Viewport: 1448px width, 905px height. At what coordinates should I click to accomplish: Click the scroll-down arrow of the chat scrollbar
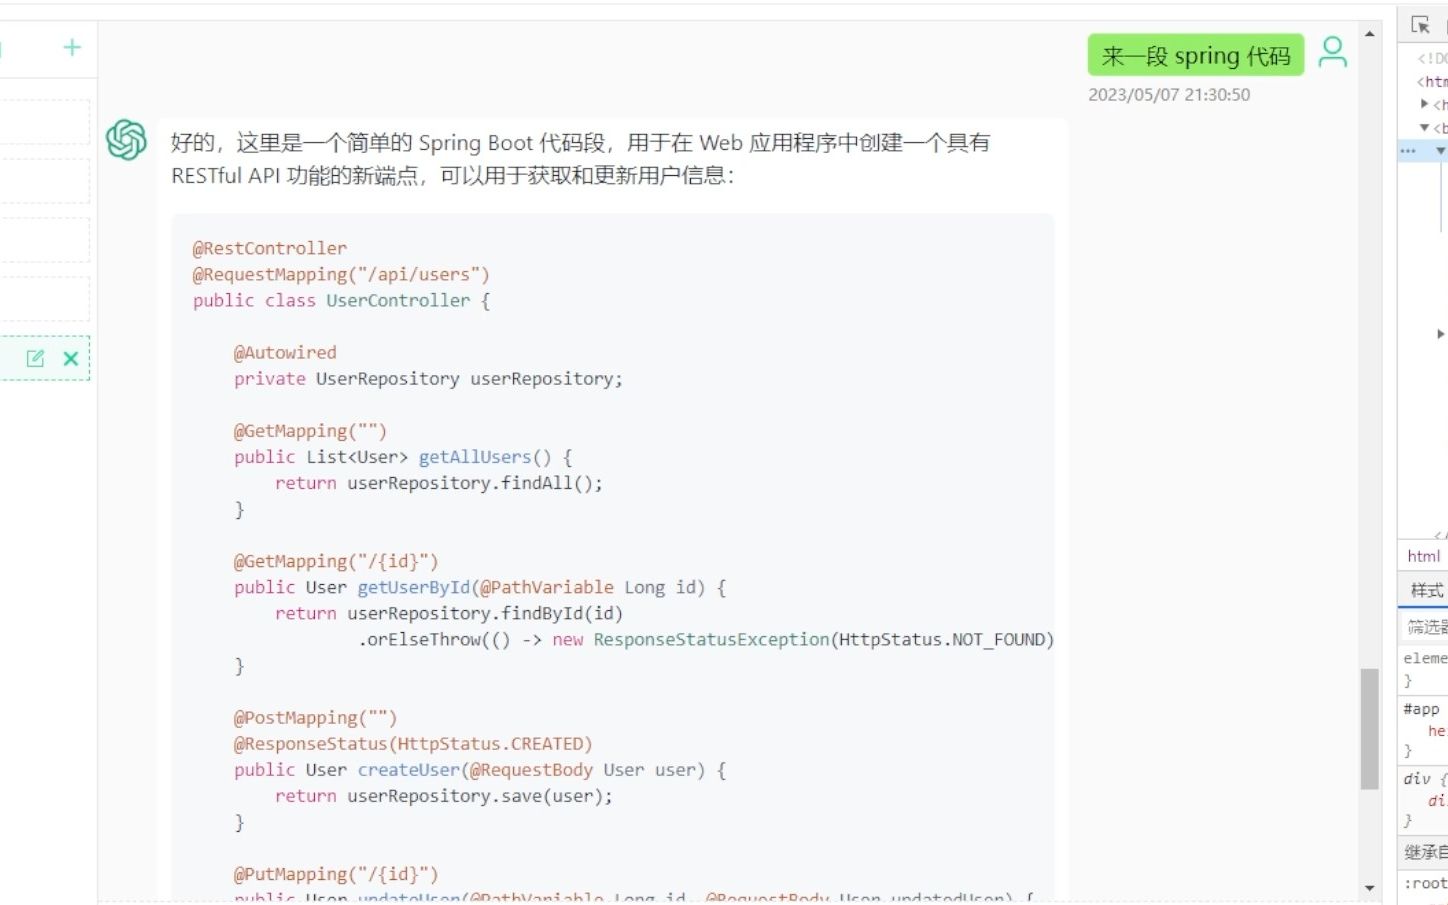(x=1370, y=888)
